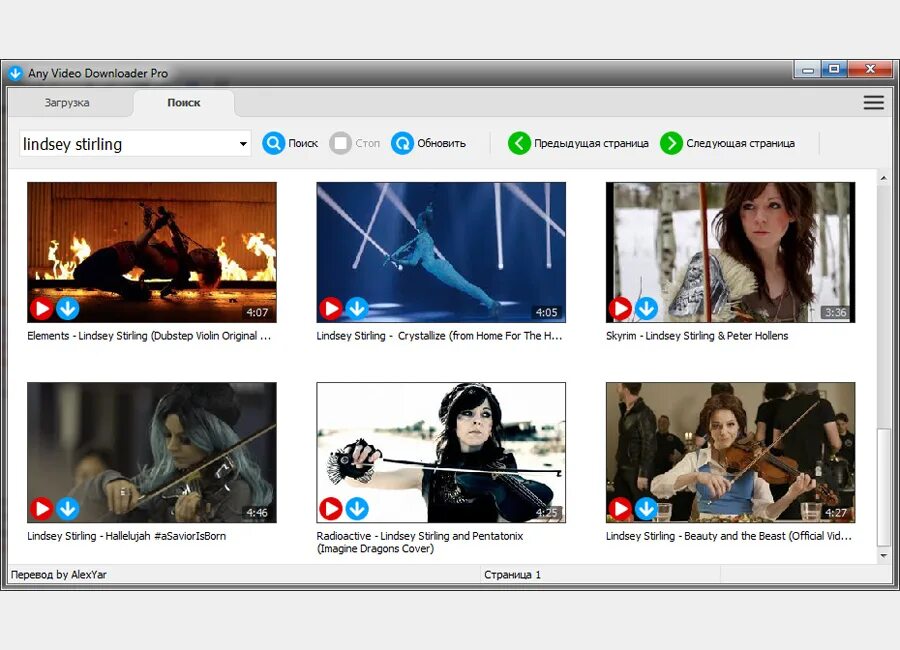Click the blue Поиск magnifier icon
Viewport: 900px width, 650px height.
click(274, 143)
